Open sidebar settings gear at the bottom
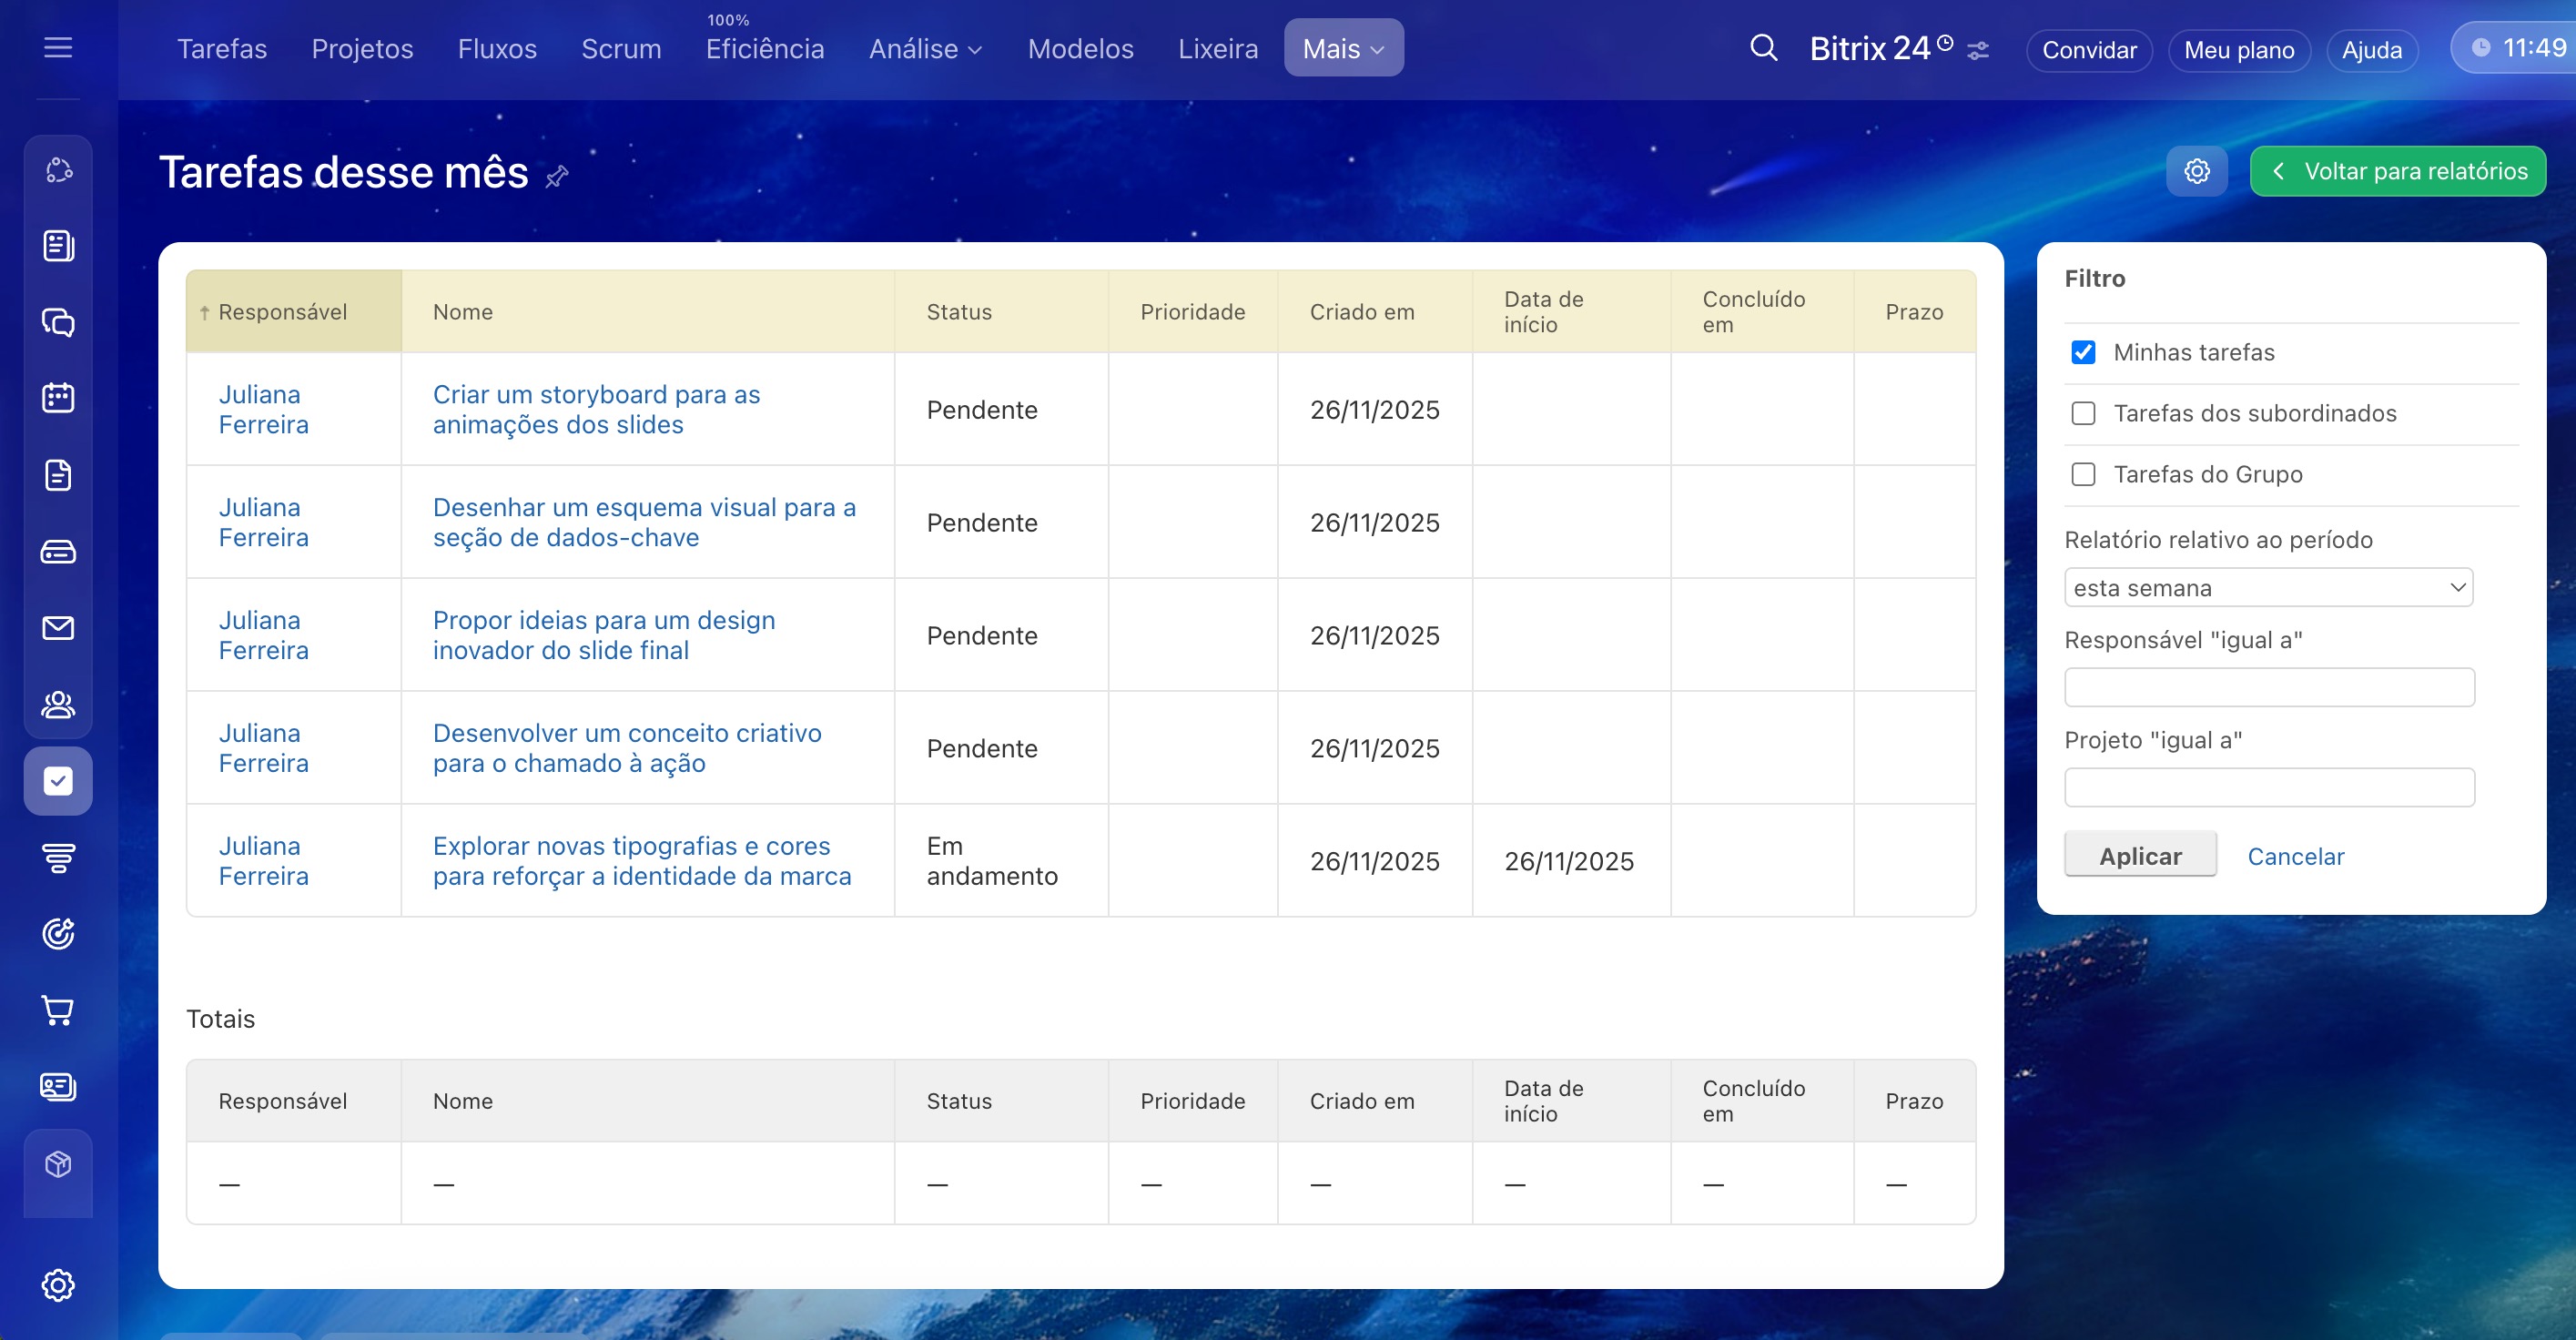The width and height of the screenshot is (2576, 1340). 58,1285
